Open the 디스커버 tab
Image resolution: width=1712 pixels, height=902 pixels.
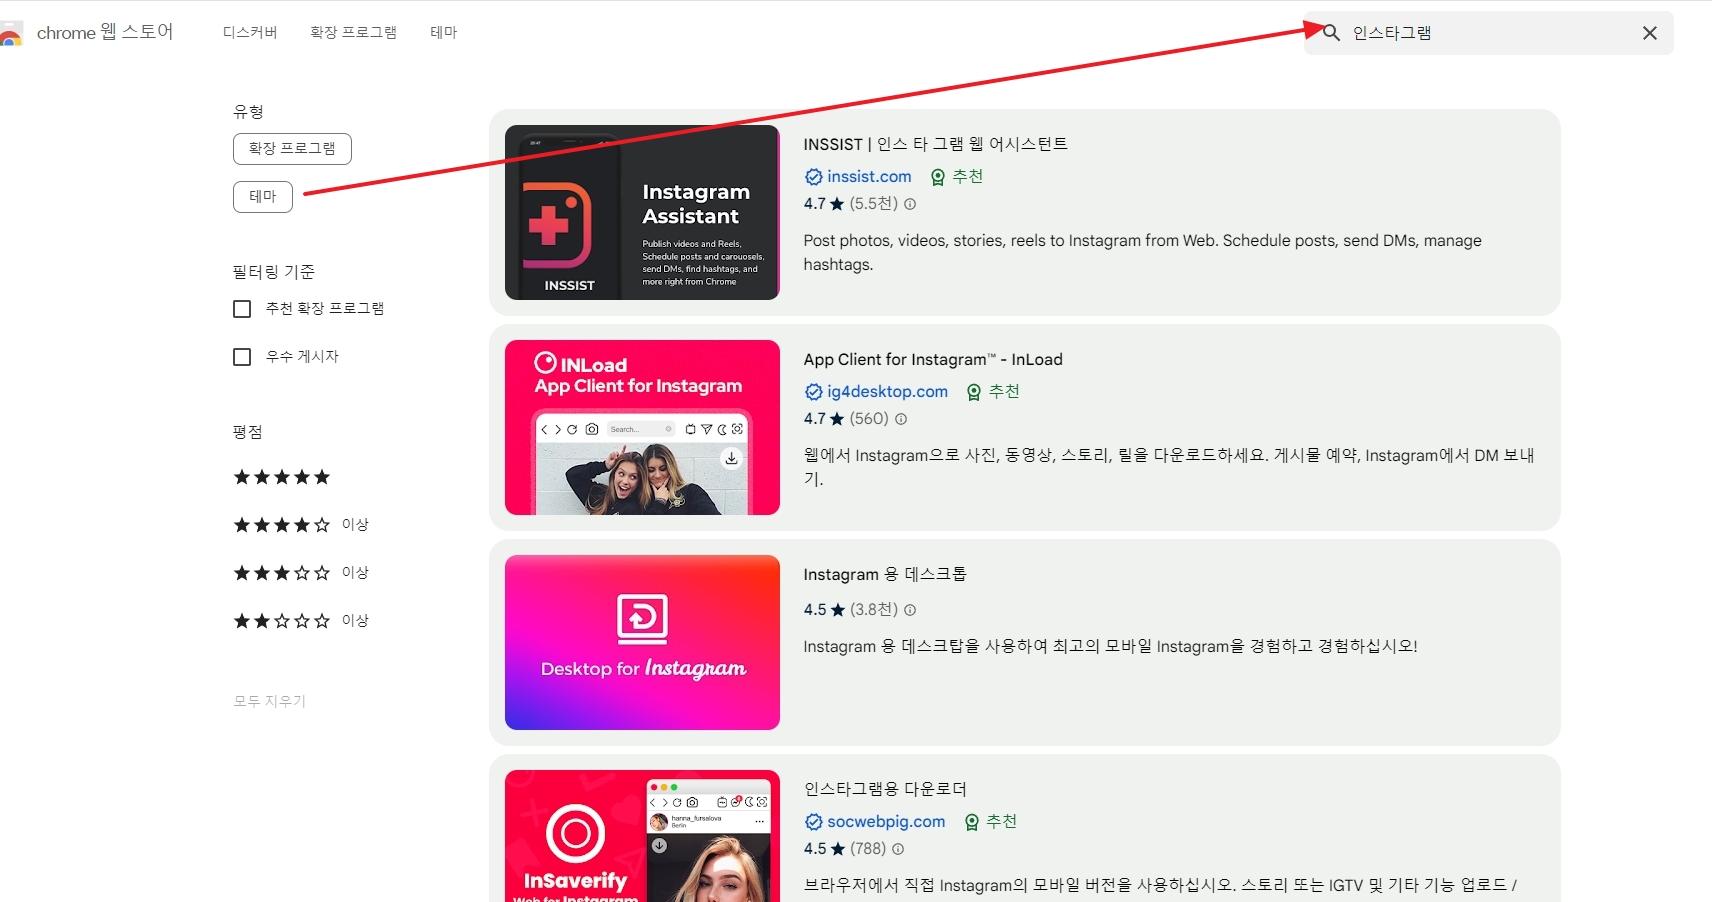click(x=250, y=33)
